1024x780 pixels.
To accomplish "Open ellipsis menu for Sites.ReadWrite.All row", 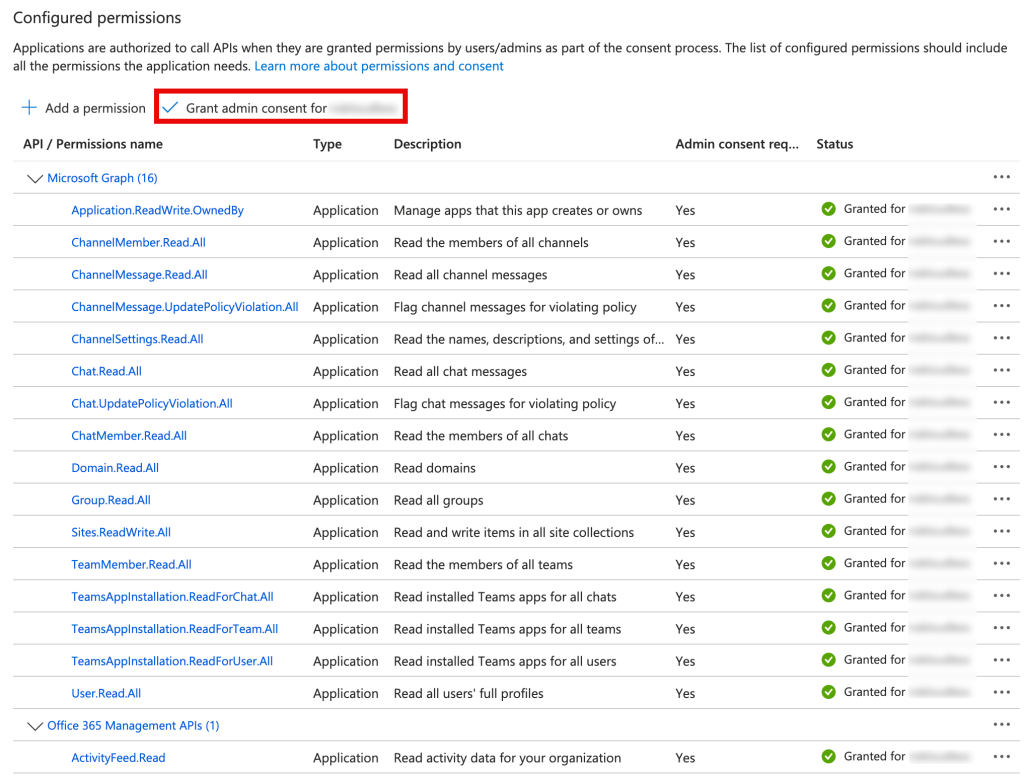I will pos(1001,531).
